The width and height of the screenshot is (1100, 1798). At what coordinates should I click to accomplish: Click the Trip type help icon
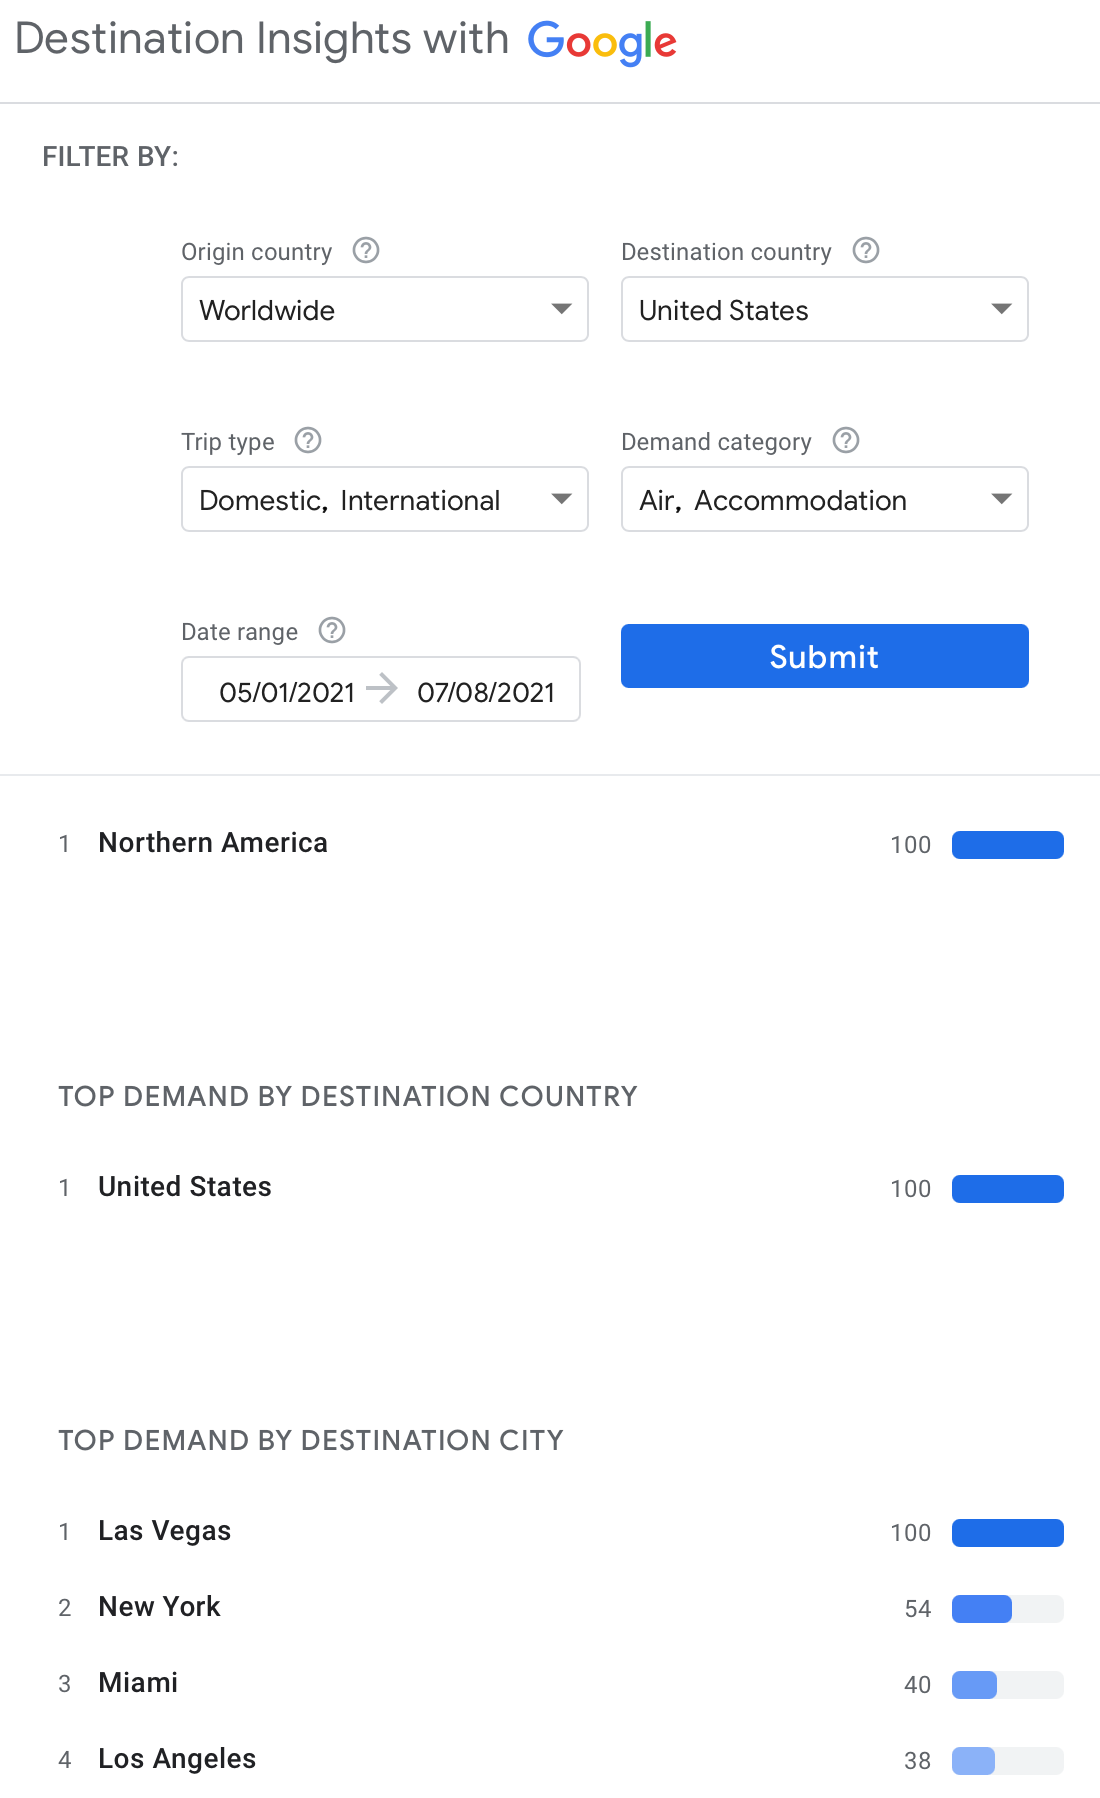point(308,440)
